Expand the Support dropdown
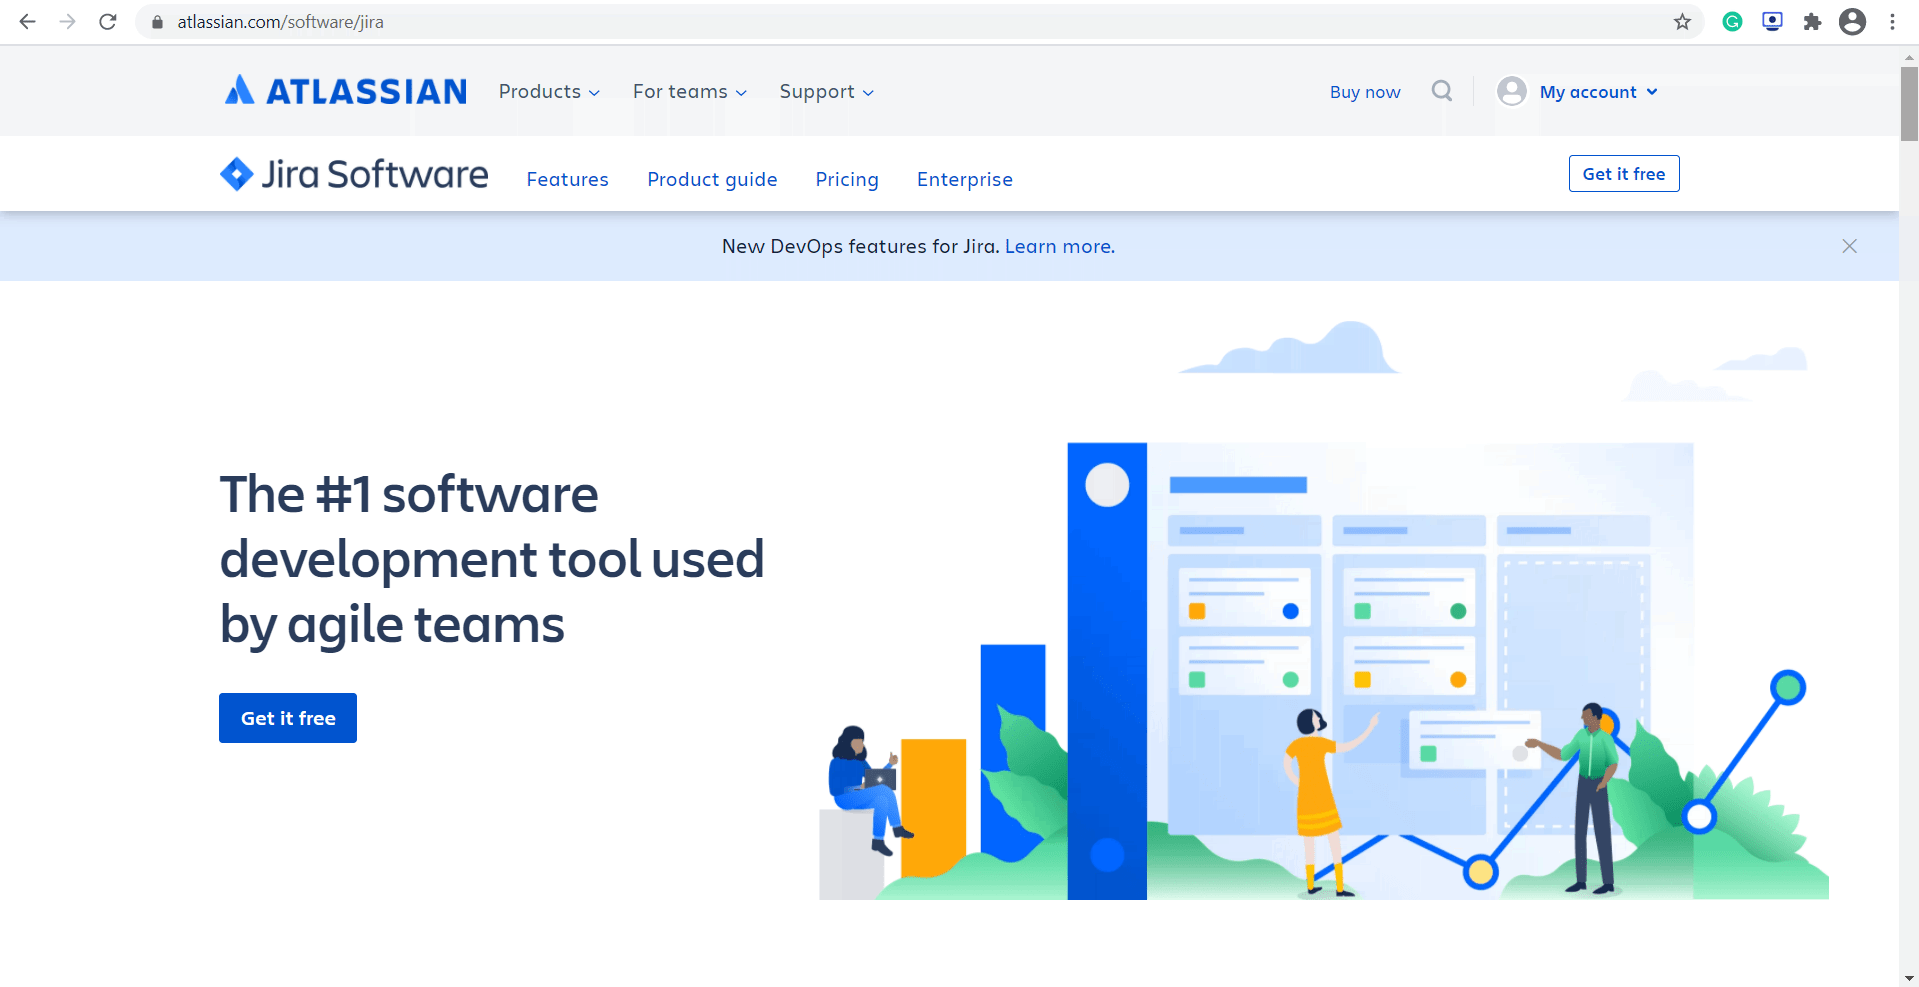The height and width of the screenshot is (987, 1919). [827, 91]
